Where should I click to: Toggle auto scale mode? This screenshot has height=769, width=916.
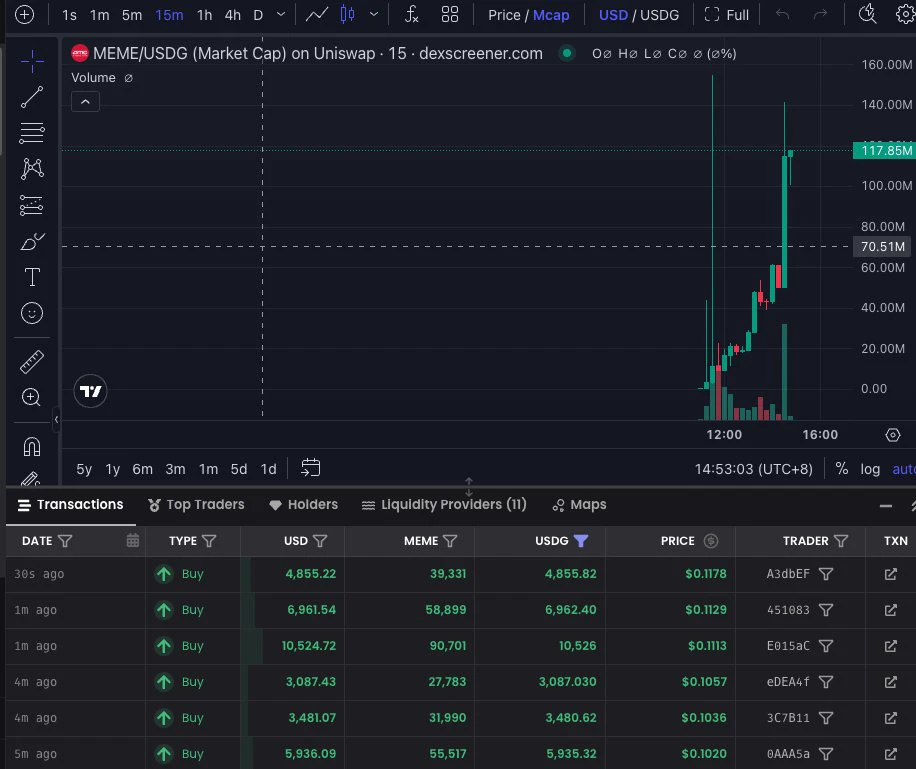[x=904, y=469]
